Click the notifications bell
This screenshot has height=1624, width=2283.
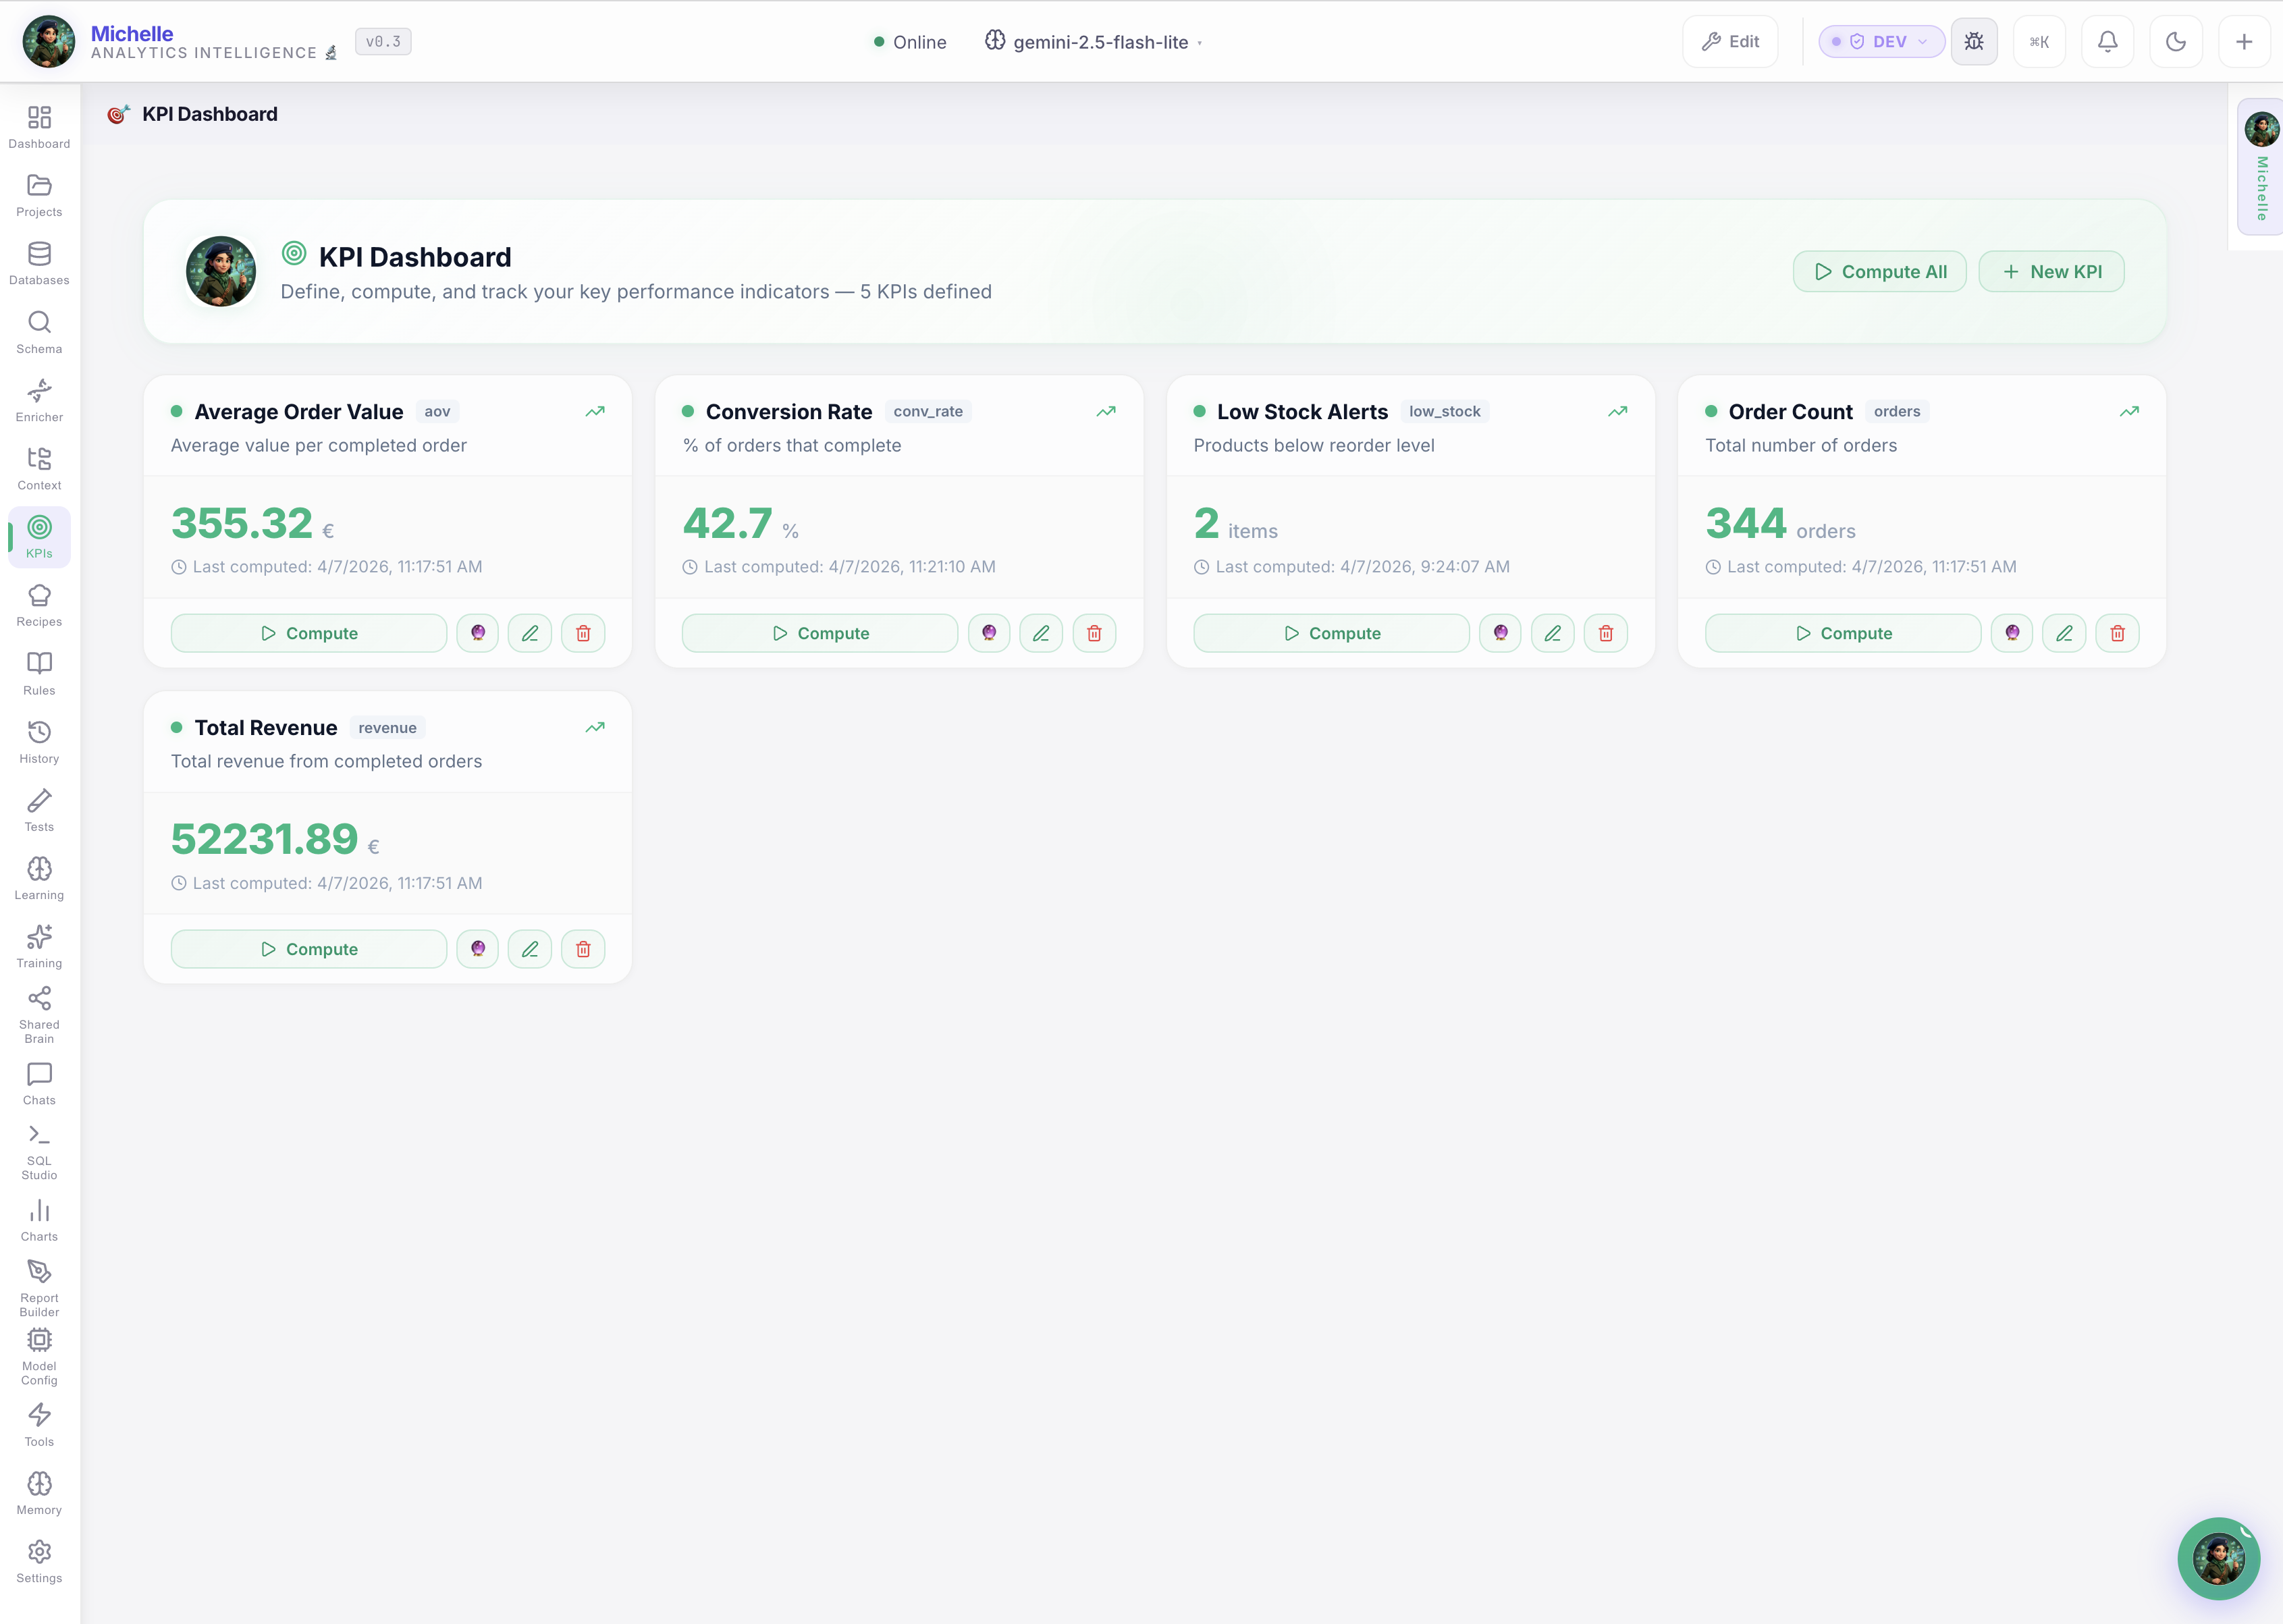pyautogui.click(x=2108, y=41)
